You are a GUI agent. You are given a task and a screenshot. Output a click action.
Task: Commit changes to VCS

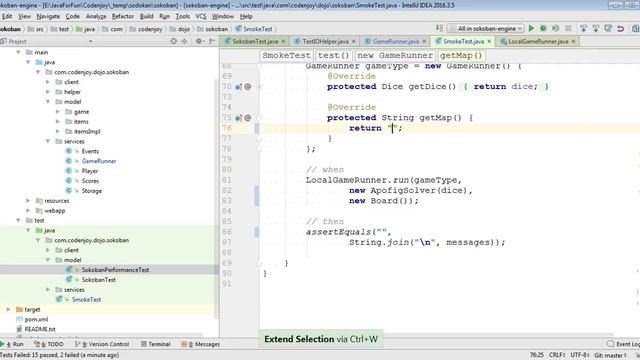point(596,28)
